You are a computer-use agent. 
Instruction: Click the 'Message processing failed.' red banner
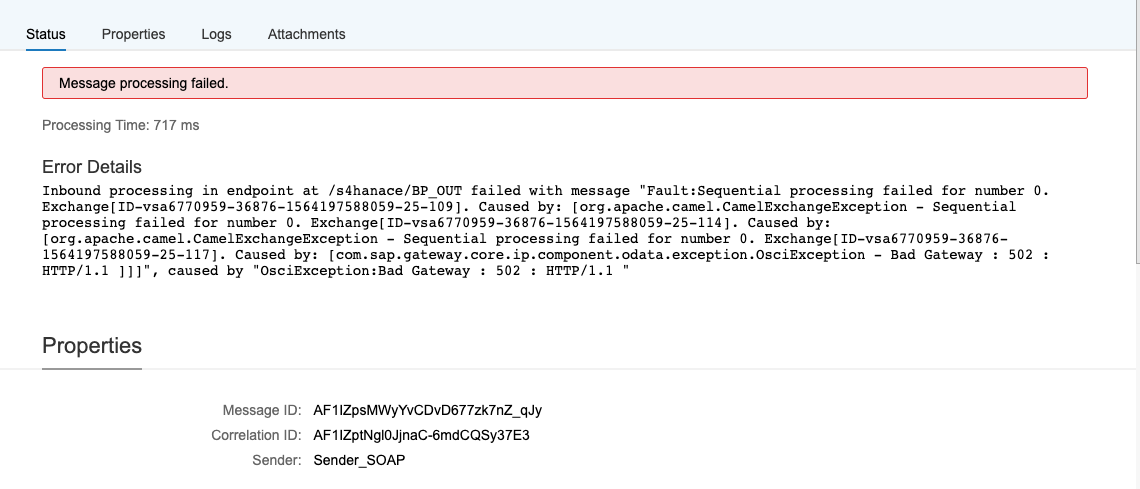pyautogui.click(x=565, y=83)
